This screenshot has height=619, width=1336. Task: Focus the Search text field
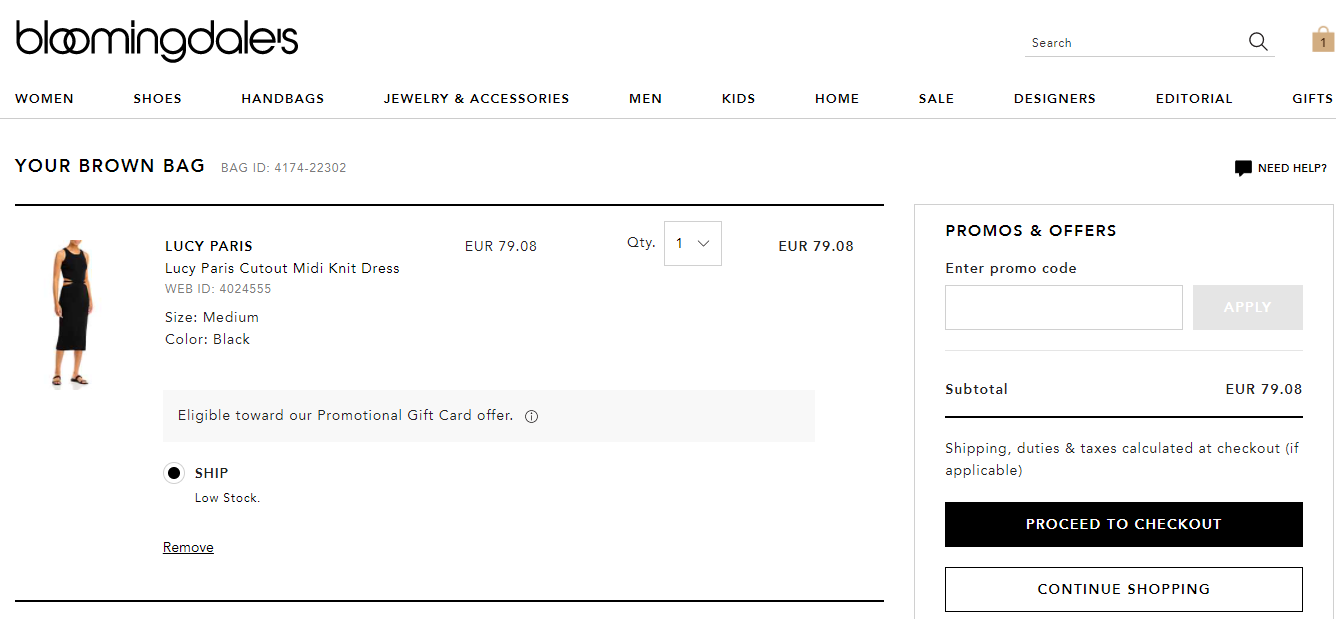point(1135,43)
